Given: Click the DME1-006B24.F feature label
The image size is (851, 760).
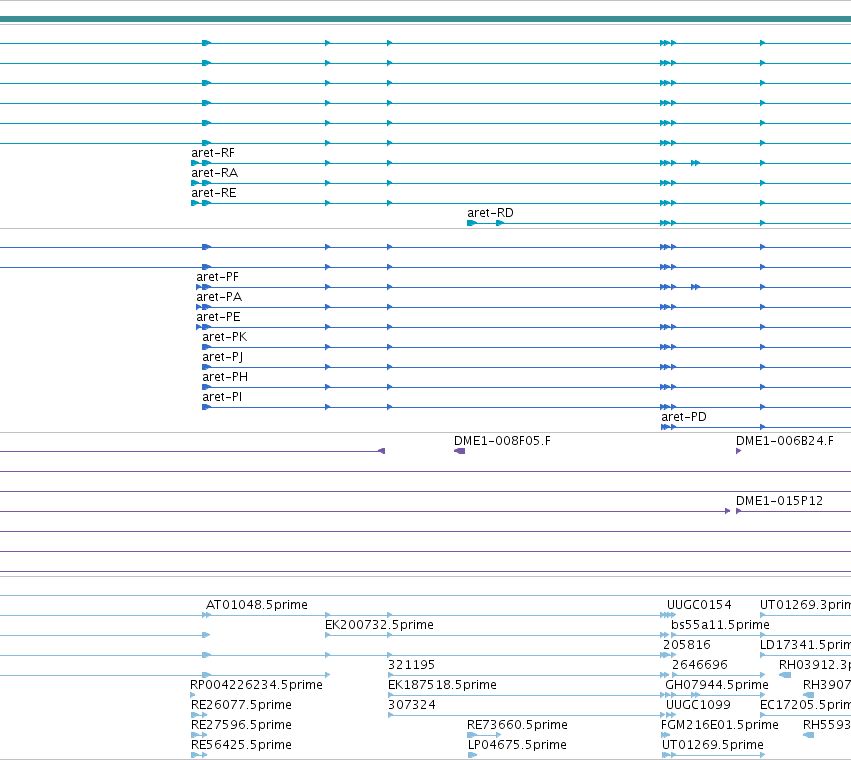Looking at the screenshot, I should coord(785,441).
